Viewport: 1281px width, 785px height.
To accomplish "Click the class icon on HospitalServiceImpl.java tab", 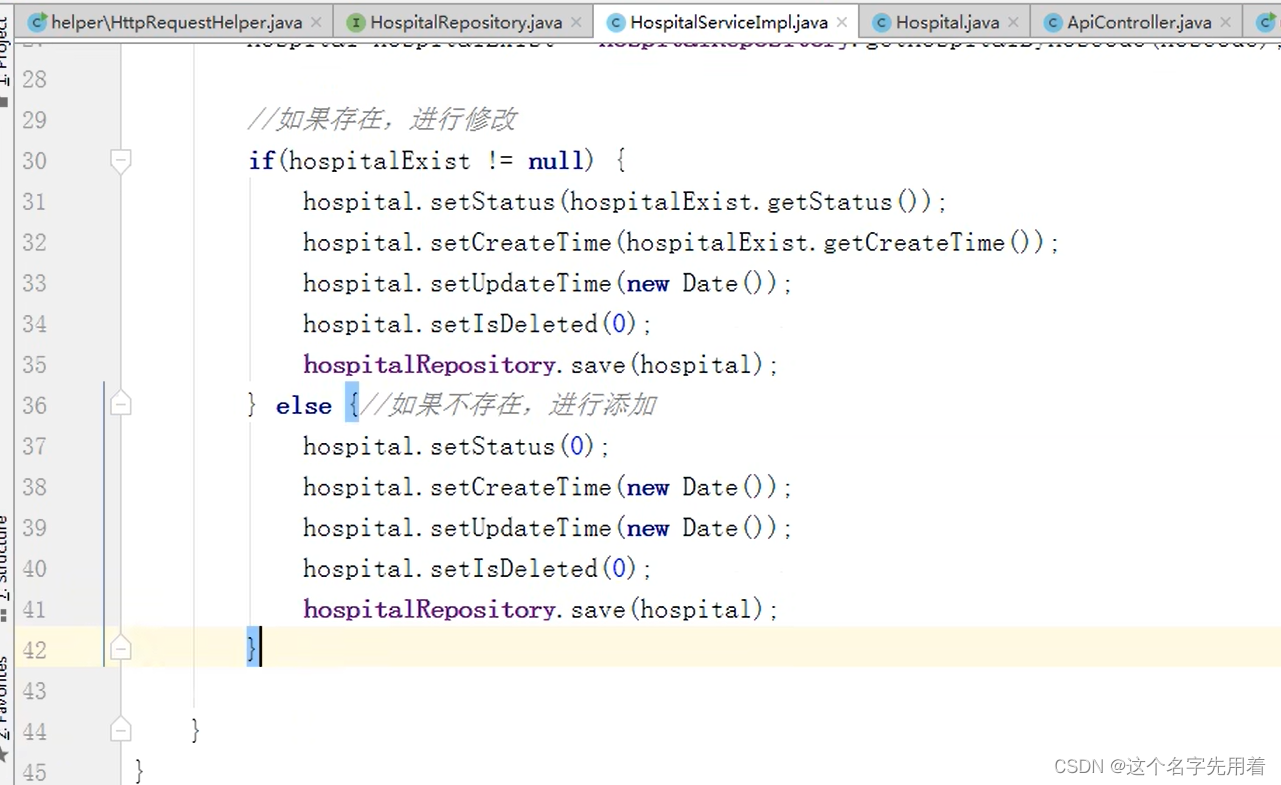I will click(616, 22).
